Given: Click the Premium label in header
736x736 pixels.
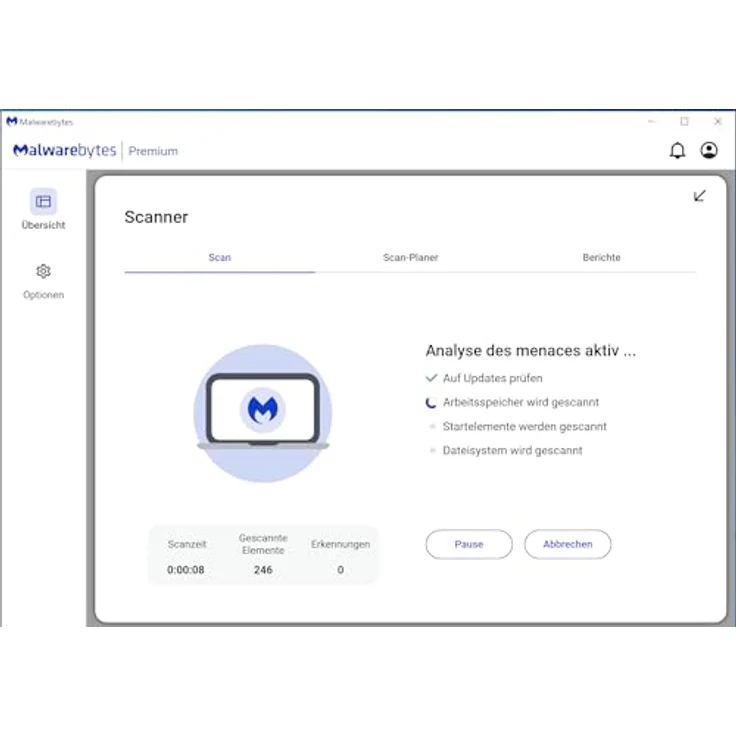Looking at the screenshot, I should (153, 151).
